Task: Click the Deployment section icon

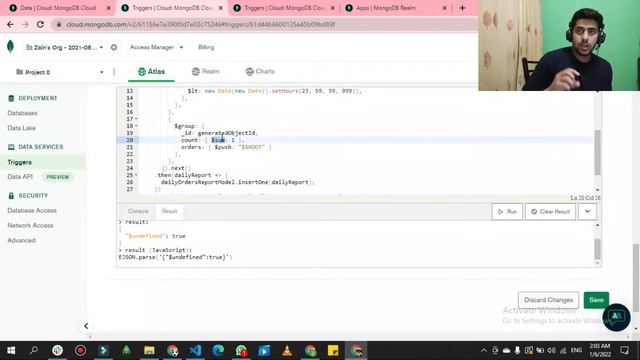Action: (11, 98)
